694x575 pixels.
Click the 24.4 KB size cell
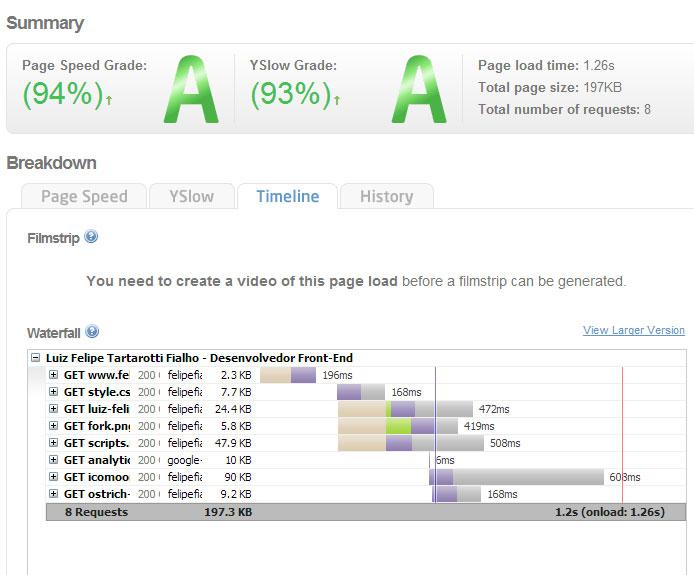tap(233, 409)
